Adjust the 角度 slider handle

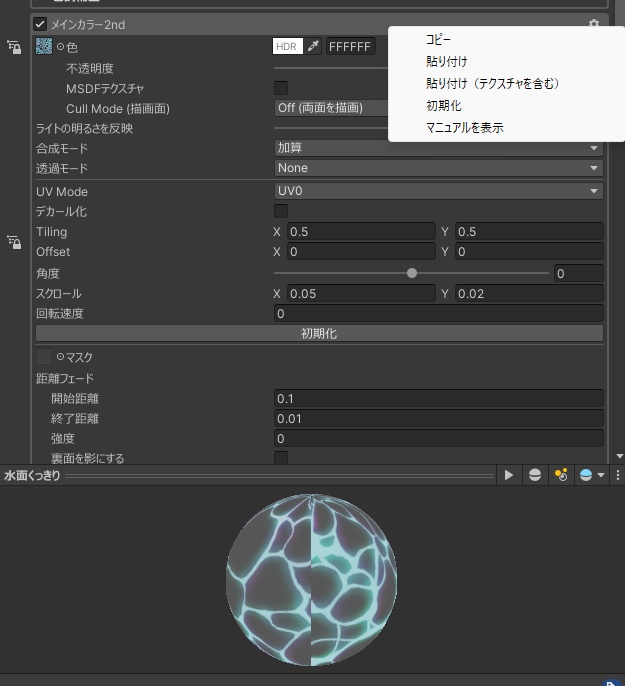(x=412, y=273)
